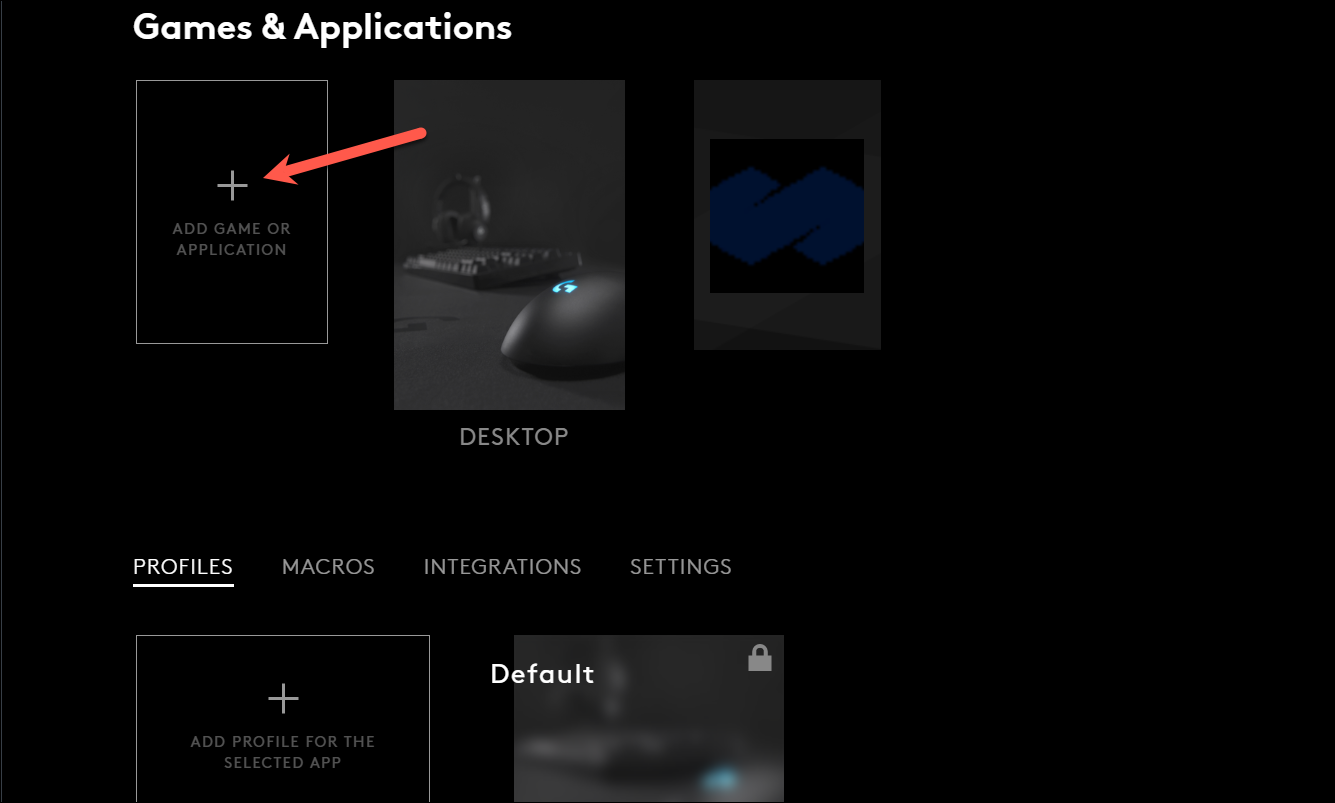
Task: Switch to the SETTINGS tab
Action: point(680,566)
